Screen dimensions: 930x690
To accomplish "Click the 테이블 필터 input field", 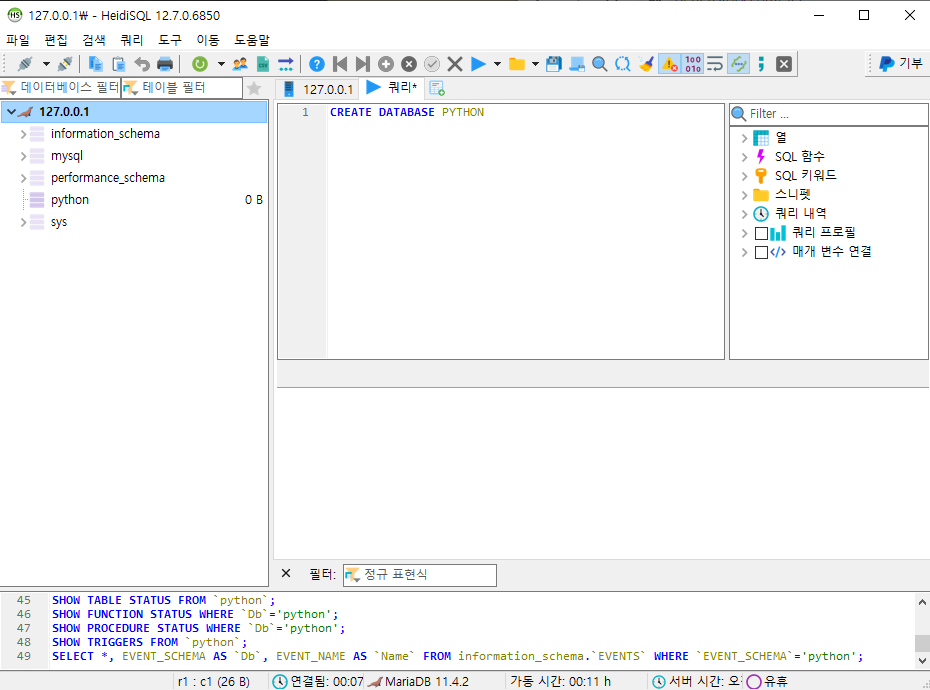I will pyautogui.click(x=182, y=88).
